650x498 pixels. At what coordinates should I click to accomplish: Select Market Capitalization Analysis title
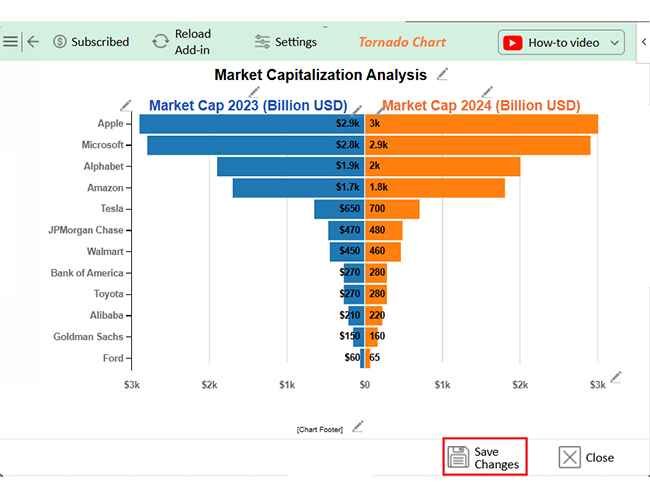(x=320, y=75)
